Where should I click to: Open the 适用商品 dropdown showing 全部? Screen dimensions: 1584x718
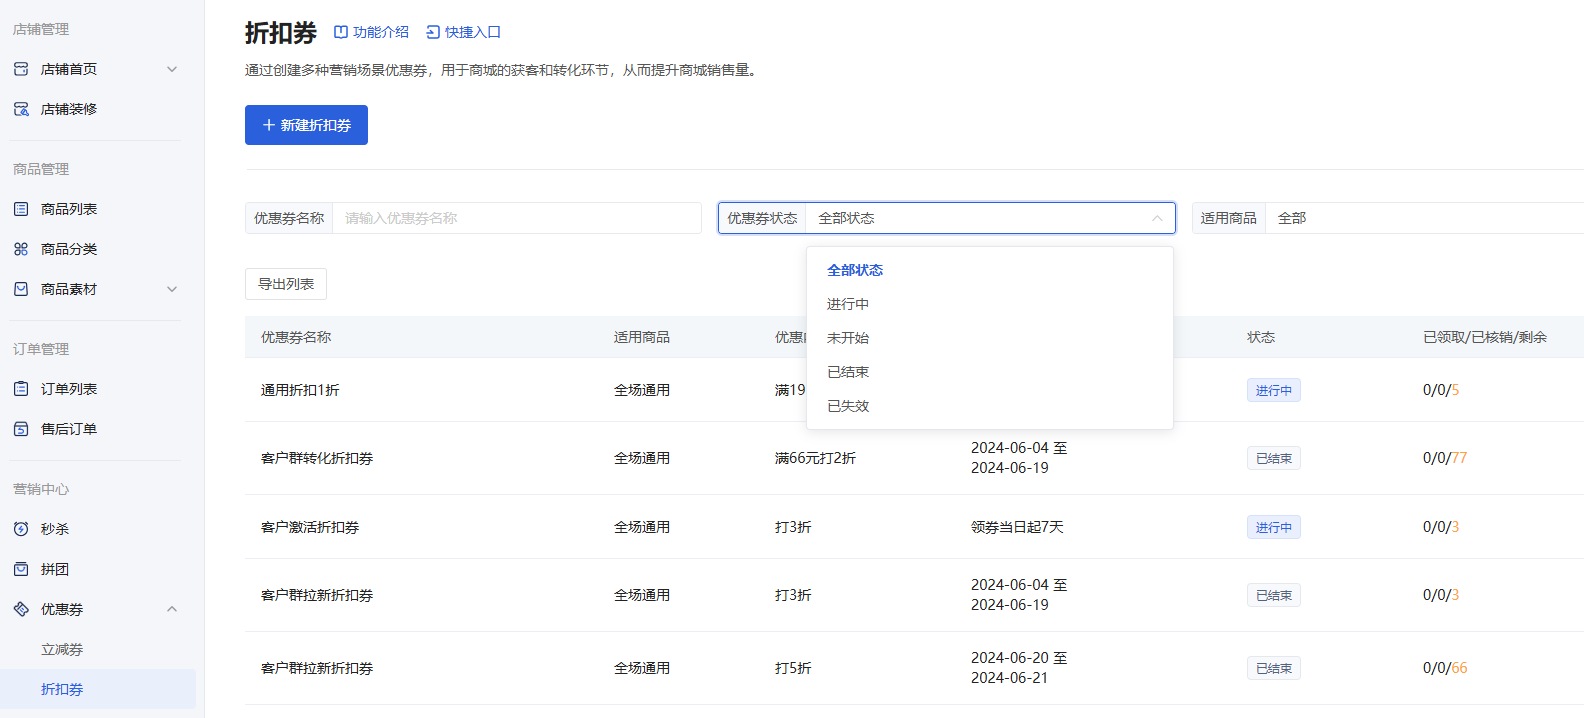[1425, 218]
